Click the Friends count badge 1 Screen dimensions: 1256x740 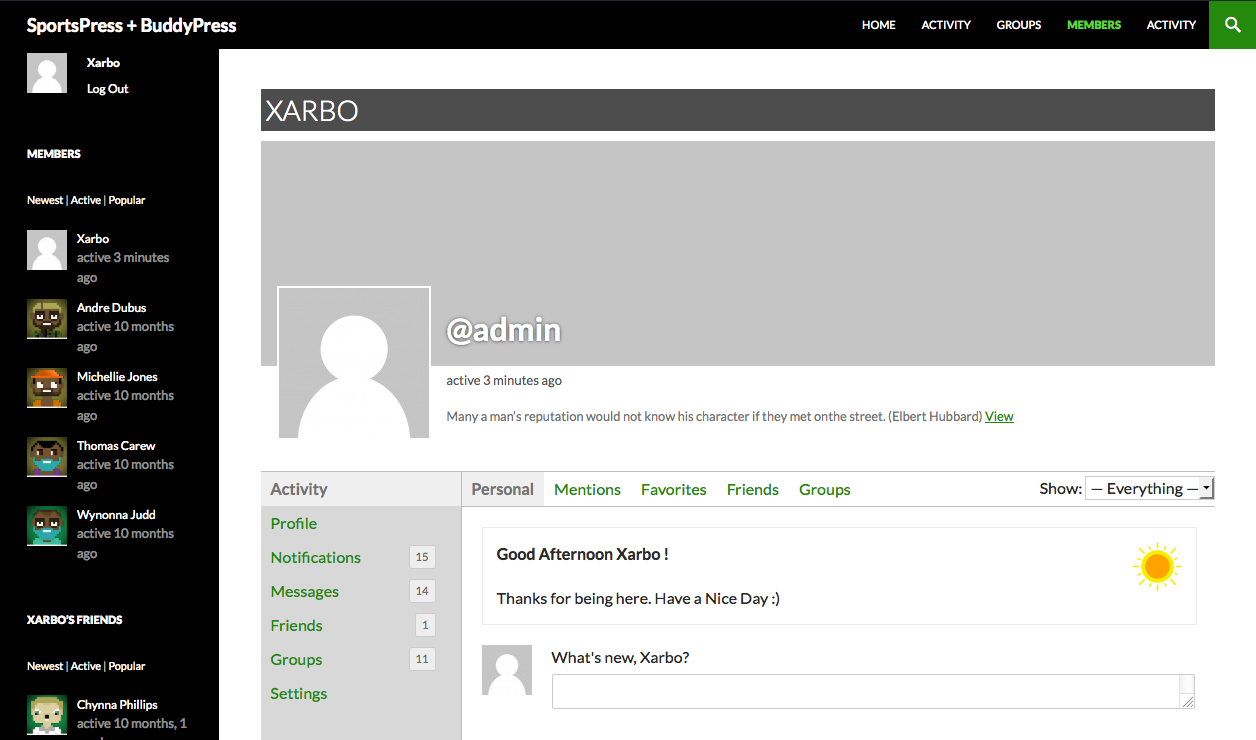(x=425, y=625)
